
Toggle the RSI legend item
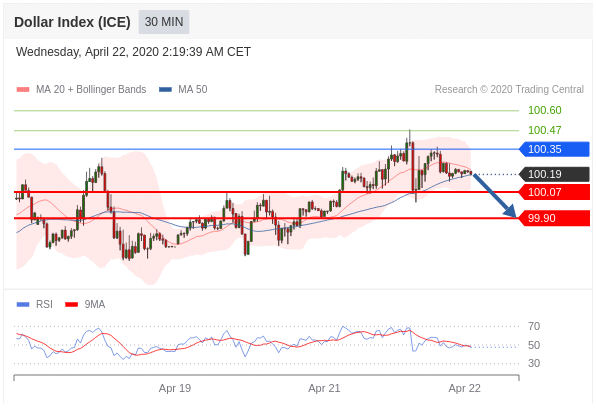click(x=35, y=304)
